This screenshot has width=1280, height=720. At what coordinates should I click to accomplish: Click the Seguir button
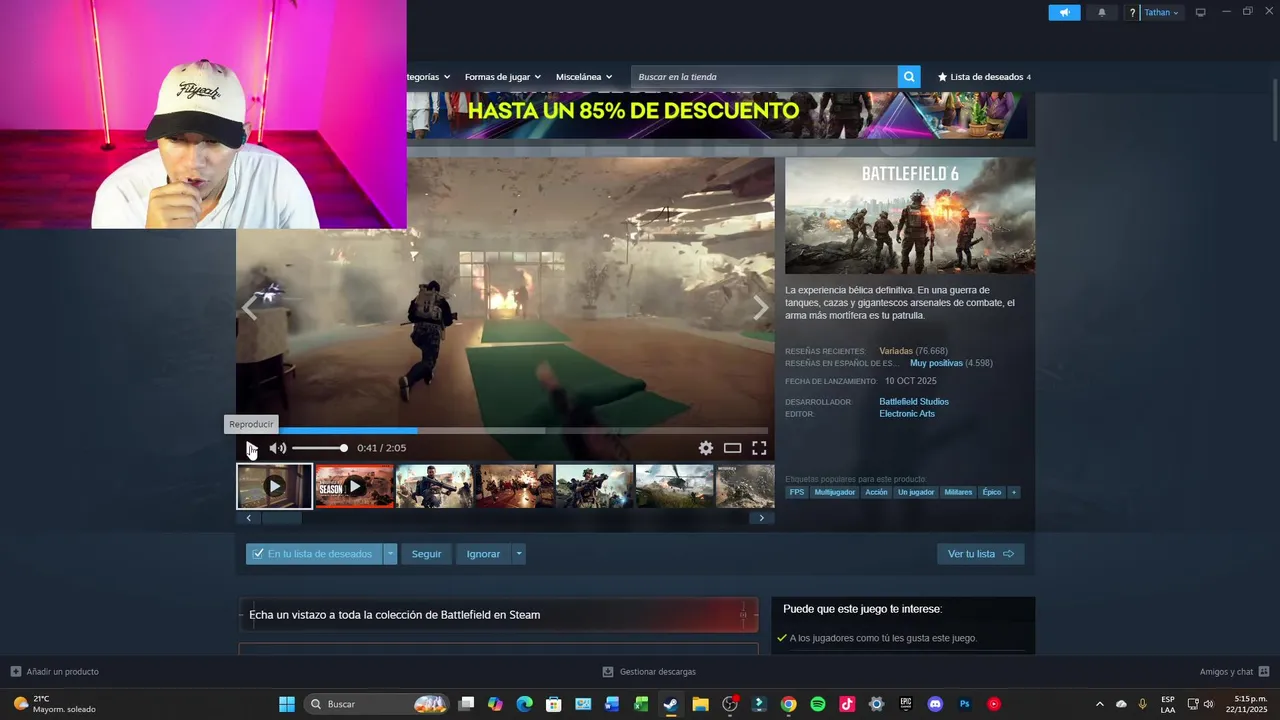point(426,554)
